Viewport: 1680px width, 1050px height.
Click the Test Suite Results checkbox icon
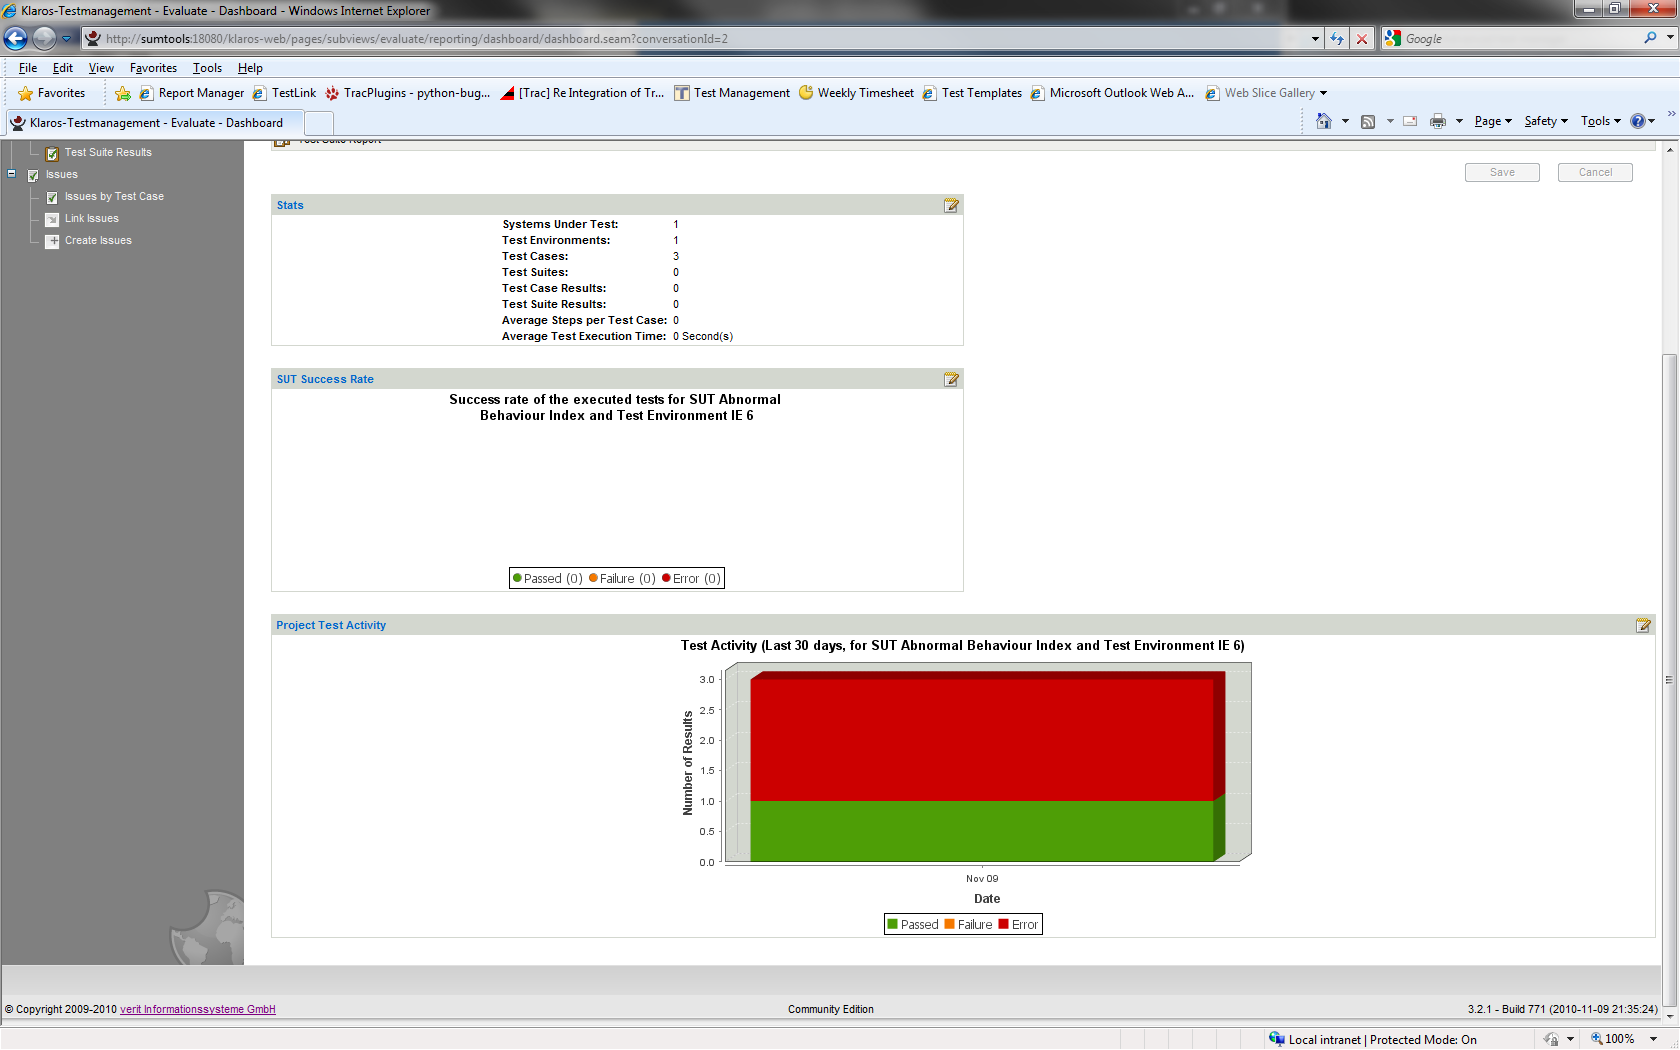point(53,153)
